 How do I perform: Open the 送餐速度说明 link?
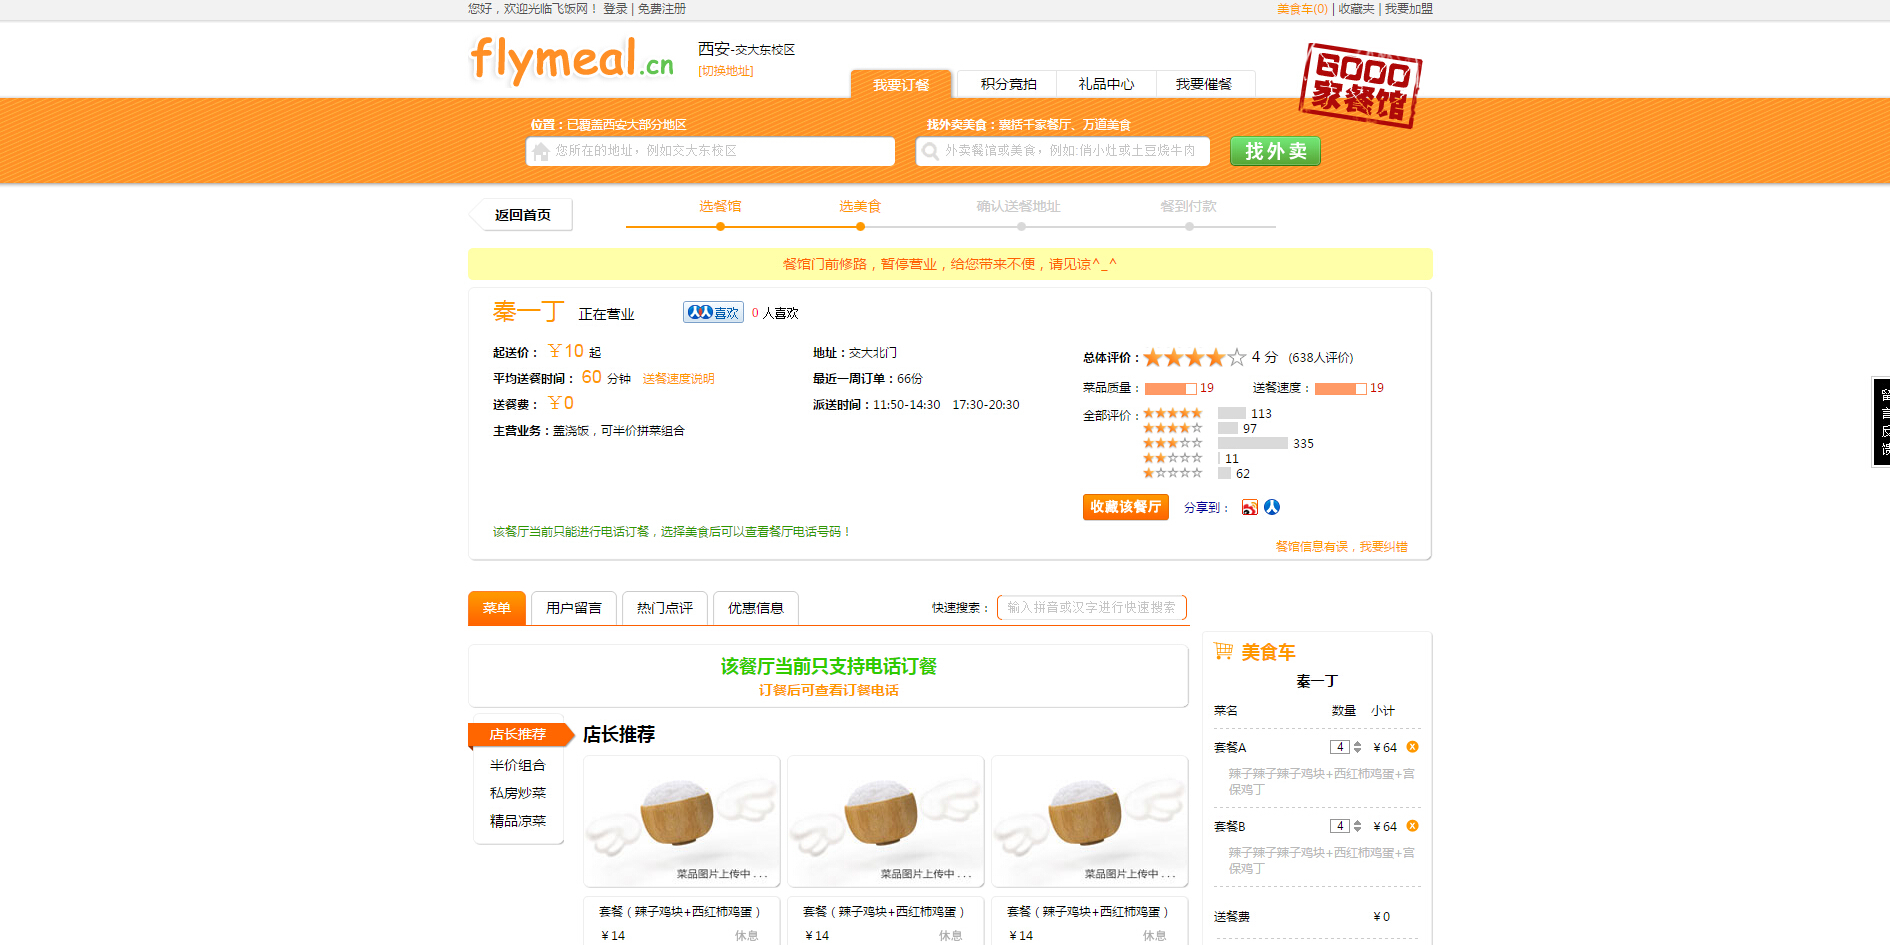click(x=678, y=379)
